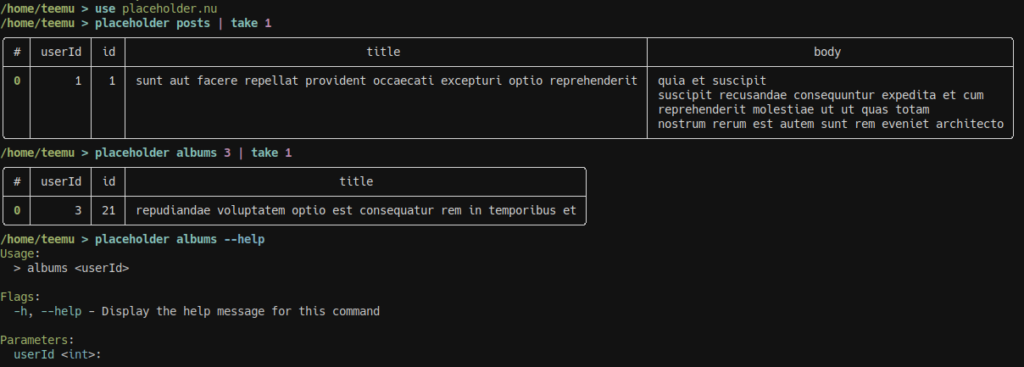Click the 'Parameters:' heading

(x=37, y=340)
